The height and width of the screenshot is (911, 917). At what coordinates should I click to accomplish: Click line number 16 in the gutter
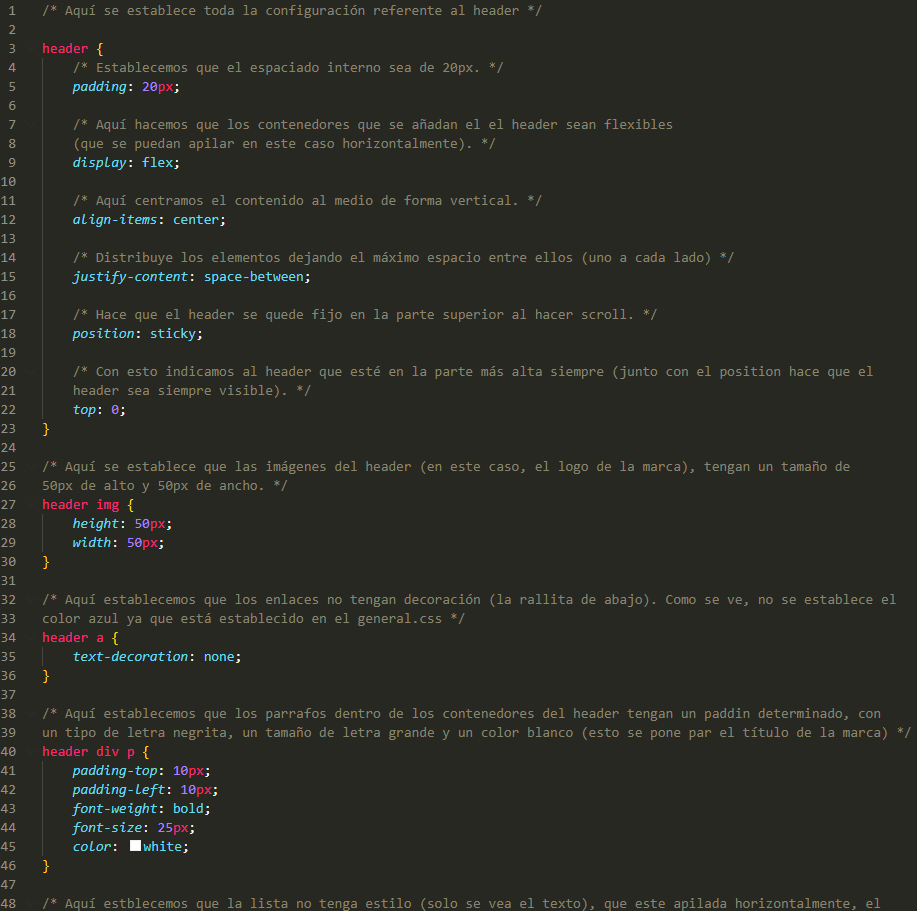(8, 296)
